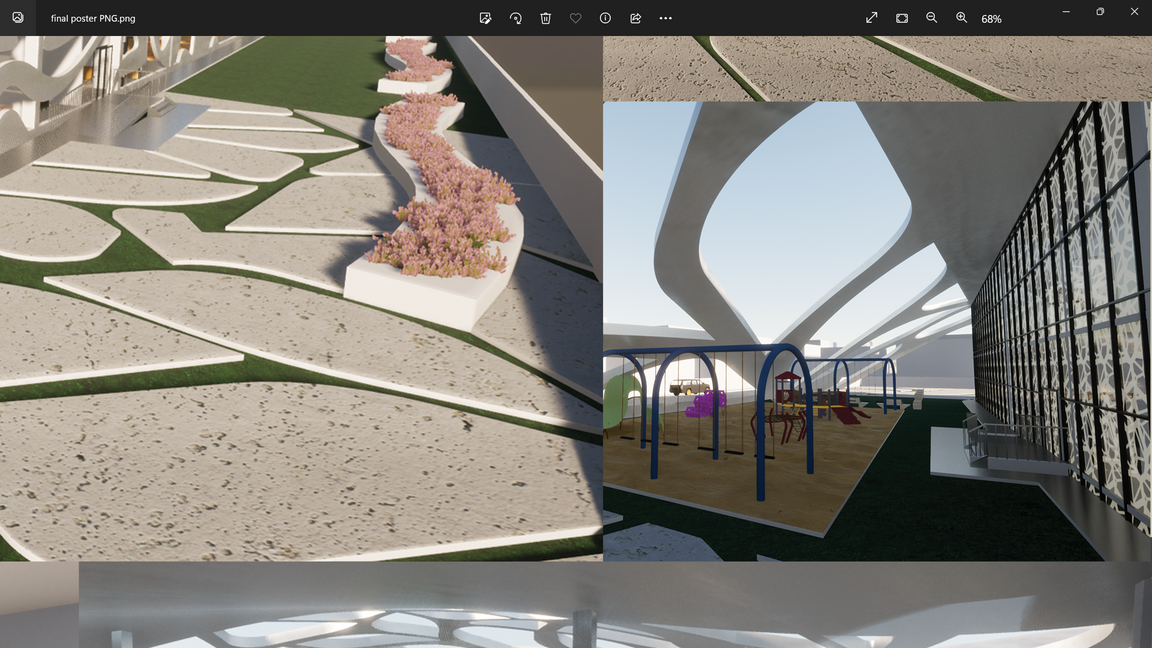The width and height of the screenshot is (1152, 648).
Task: Show file info panel
Action: [x=605, y=18]
